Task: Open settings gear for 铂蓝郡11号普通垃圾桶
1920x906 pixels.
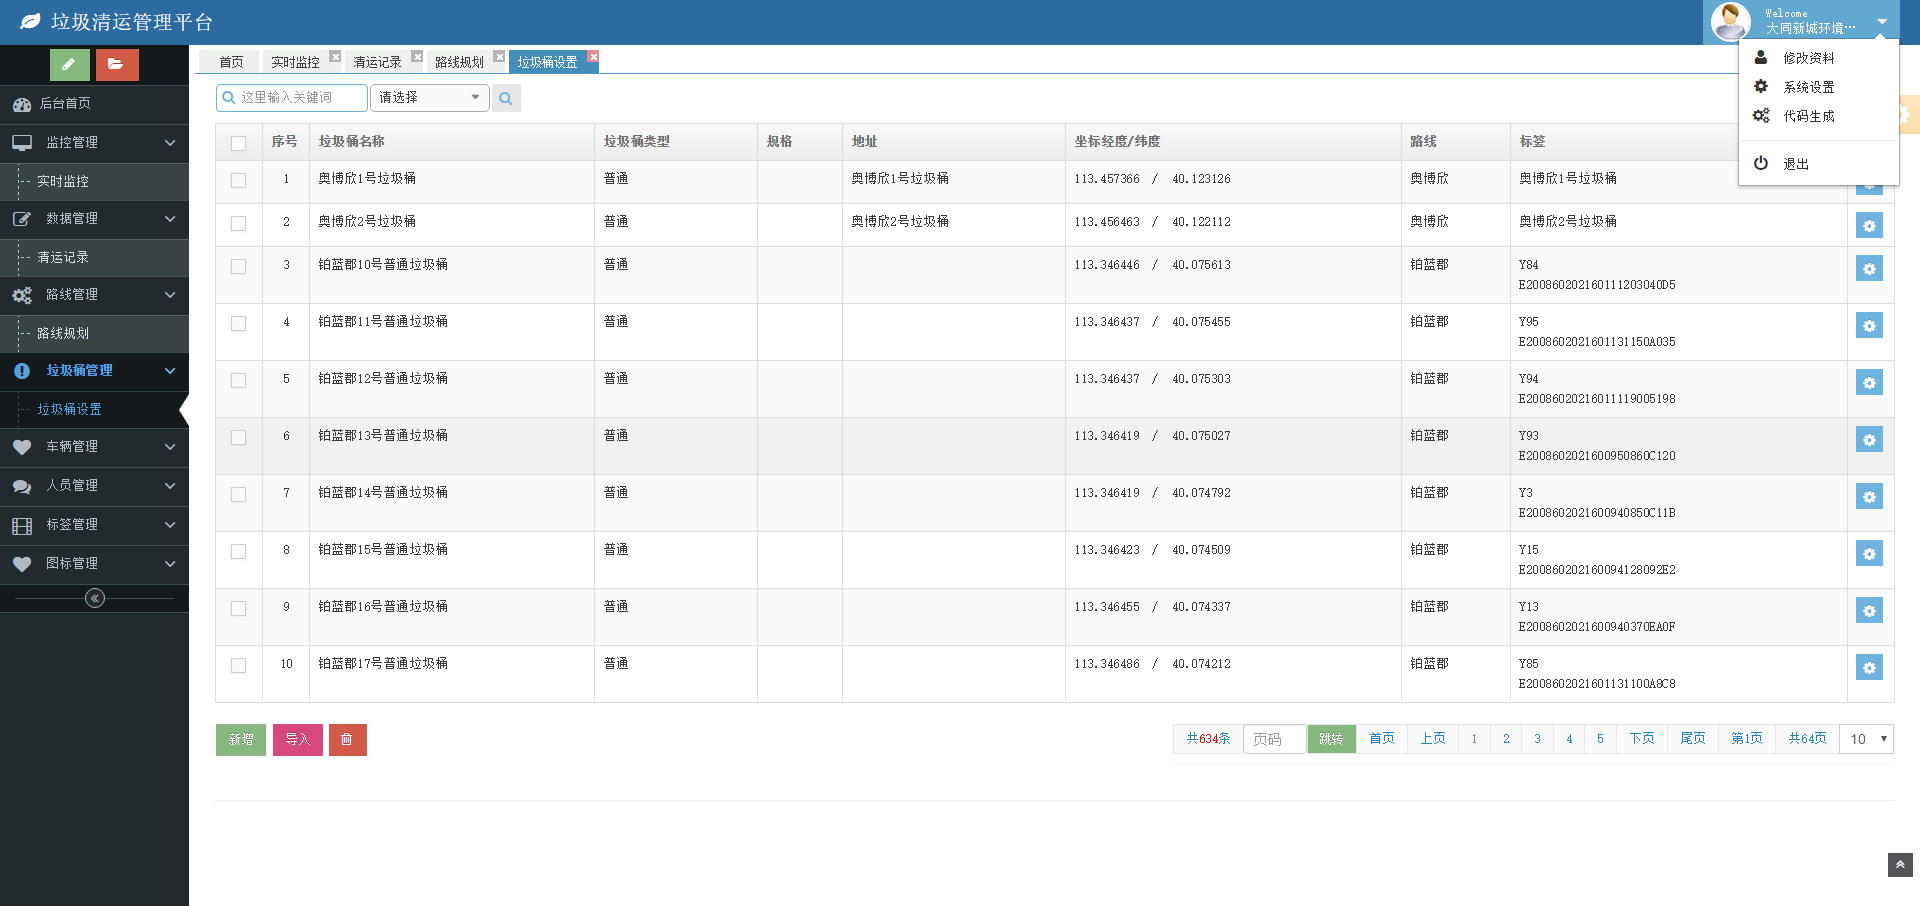Action: click(x=1869, y=325)
